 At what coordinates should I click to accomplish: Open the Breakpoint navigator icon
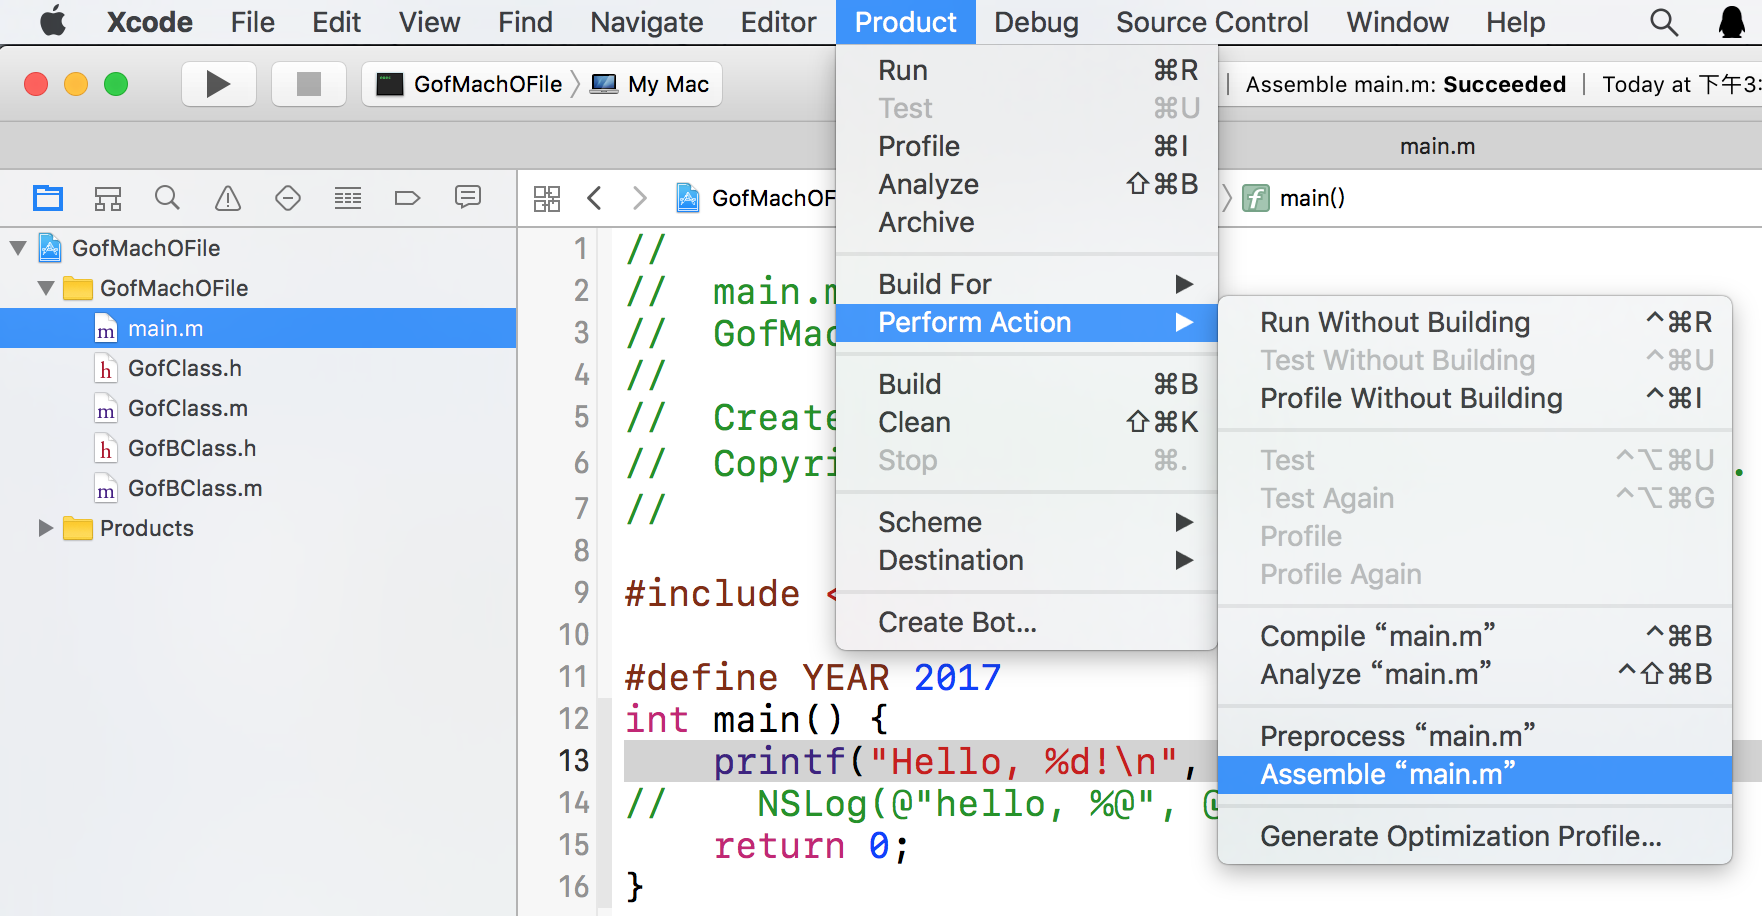click(x=407, y=198)
